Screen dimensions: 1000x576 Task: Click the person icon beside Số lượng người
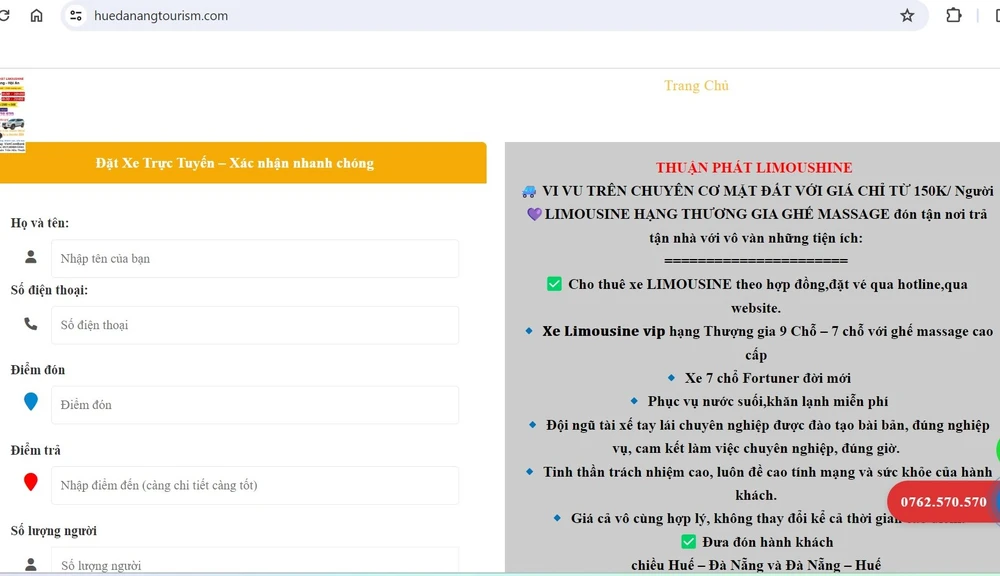[x=31, y=564]
